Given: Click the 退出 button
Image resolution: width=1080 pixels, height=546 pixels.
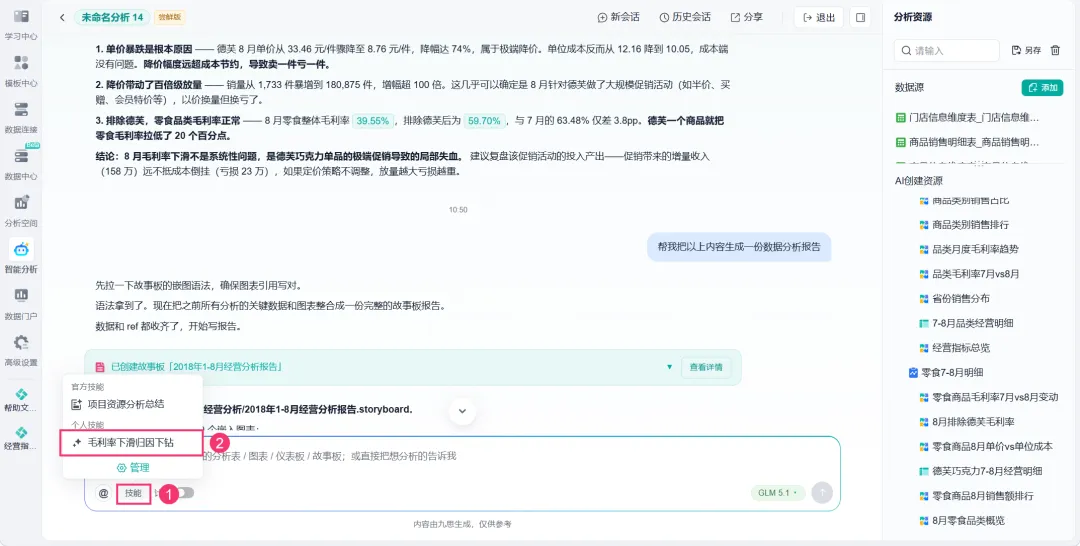Looking at the screenshot, I should [819, 17].
